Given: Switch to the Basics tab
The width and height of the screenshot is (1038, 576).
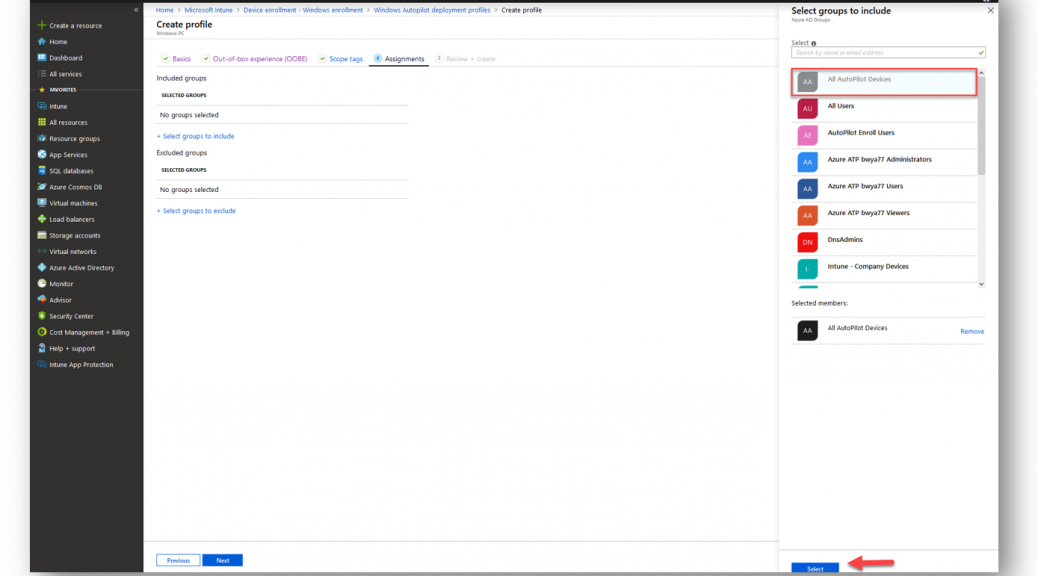Looking at the screenshot, I should coord(176,59).
